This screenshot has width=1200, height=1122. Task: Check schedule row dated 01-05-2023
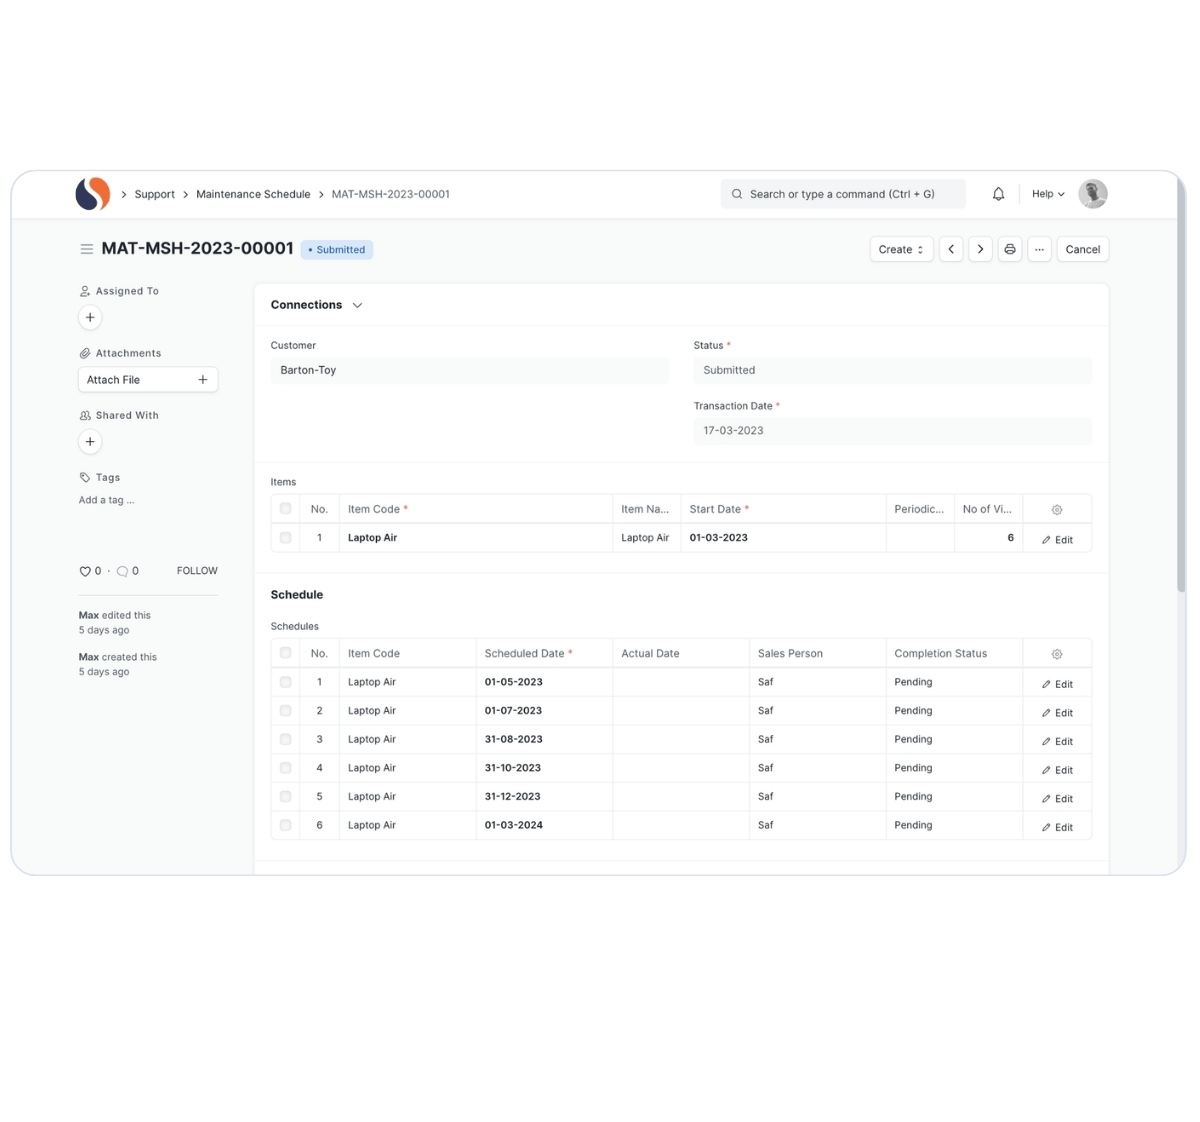tap(286, 682)
